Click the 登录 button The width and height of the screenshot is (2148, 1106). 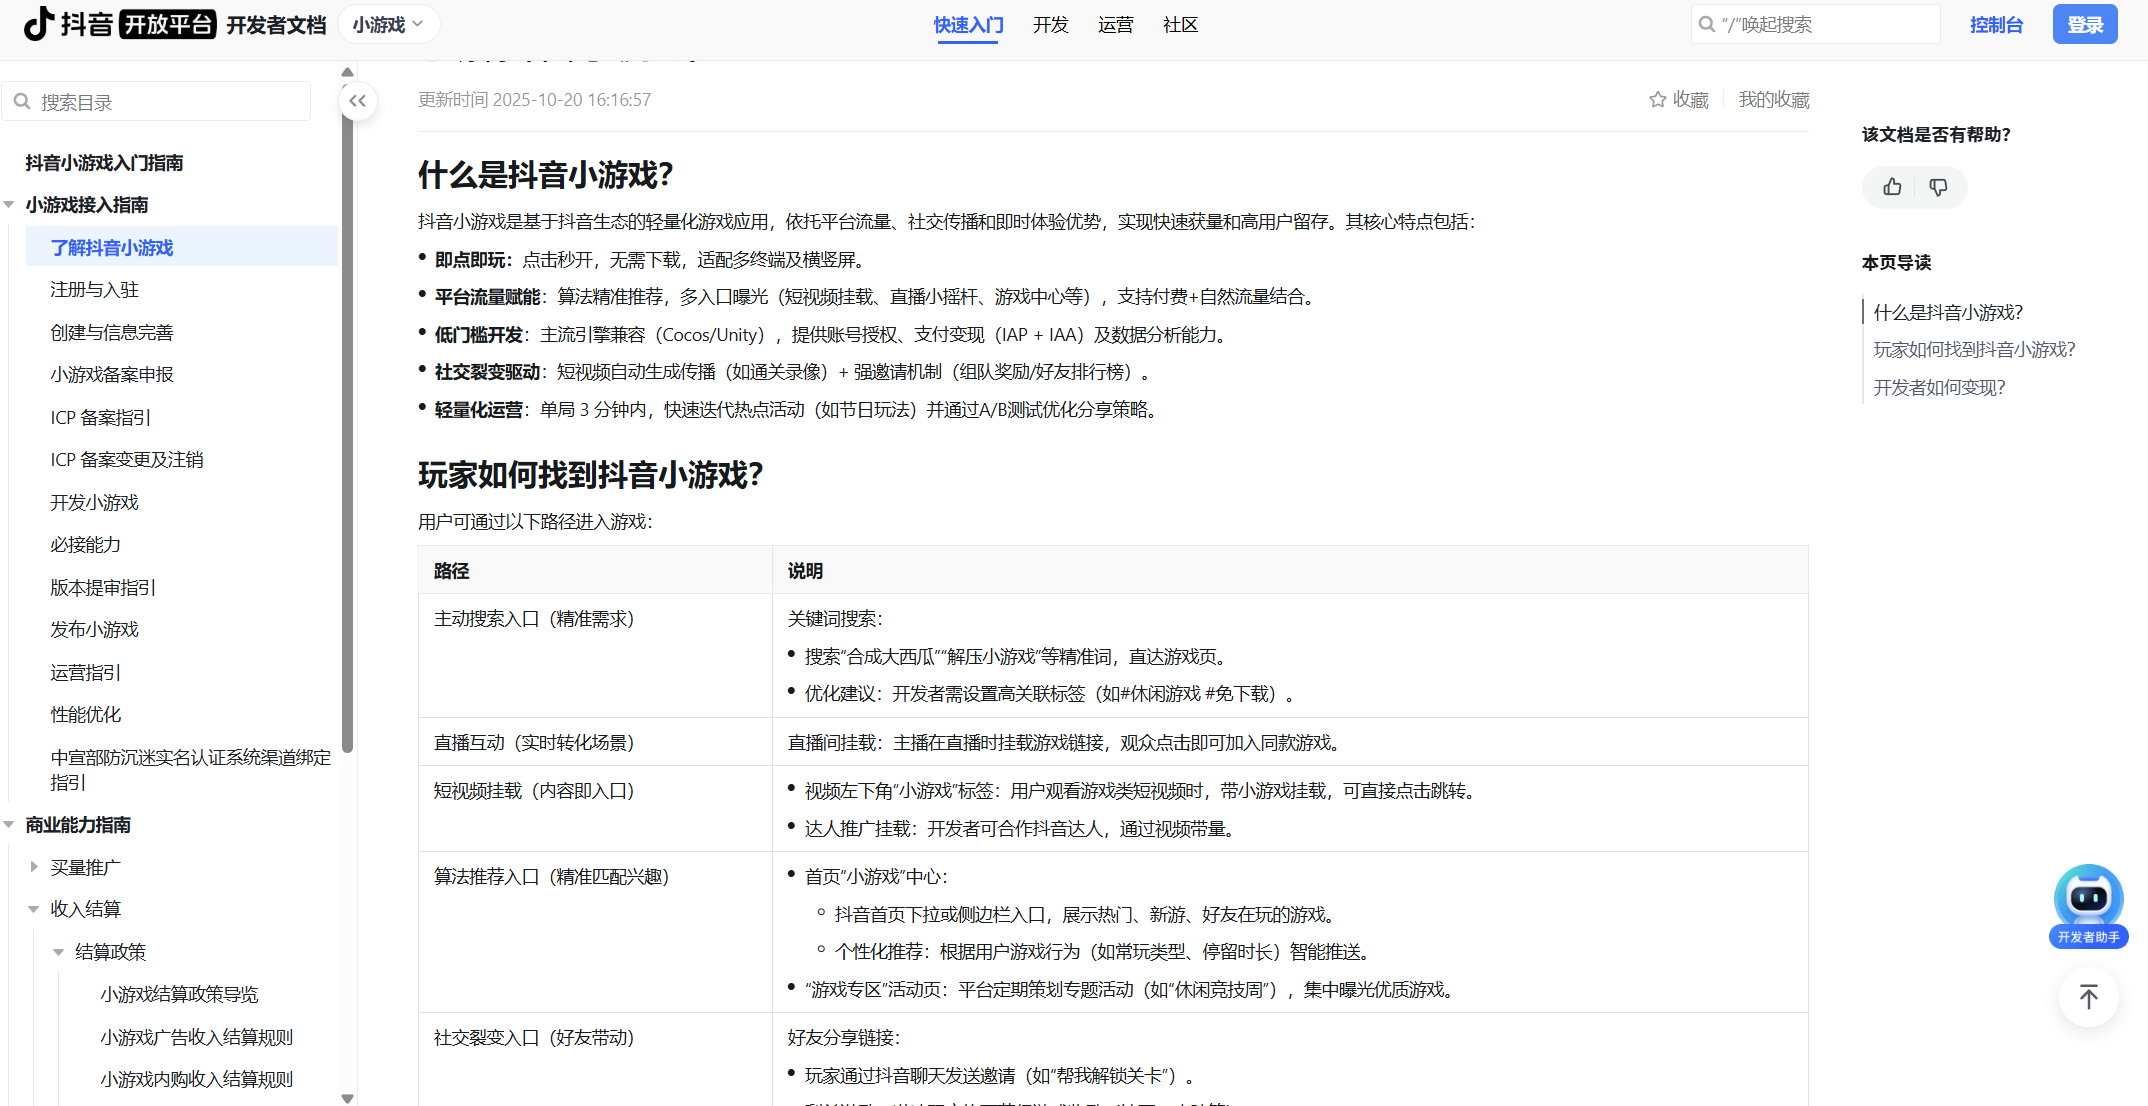pos(2085,23)
